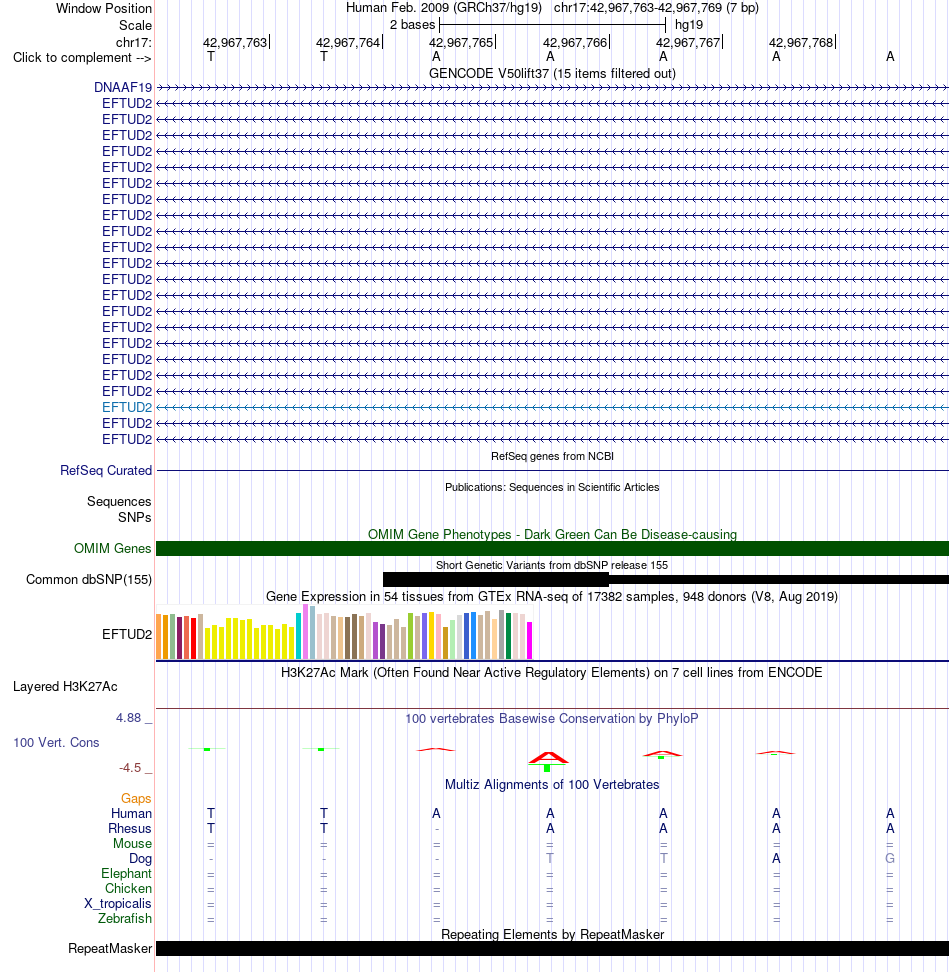Click the '2 bases' scale text
Screen dimensions: 950x972
pos(412,25)
